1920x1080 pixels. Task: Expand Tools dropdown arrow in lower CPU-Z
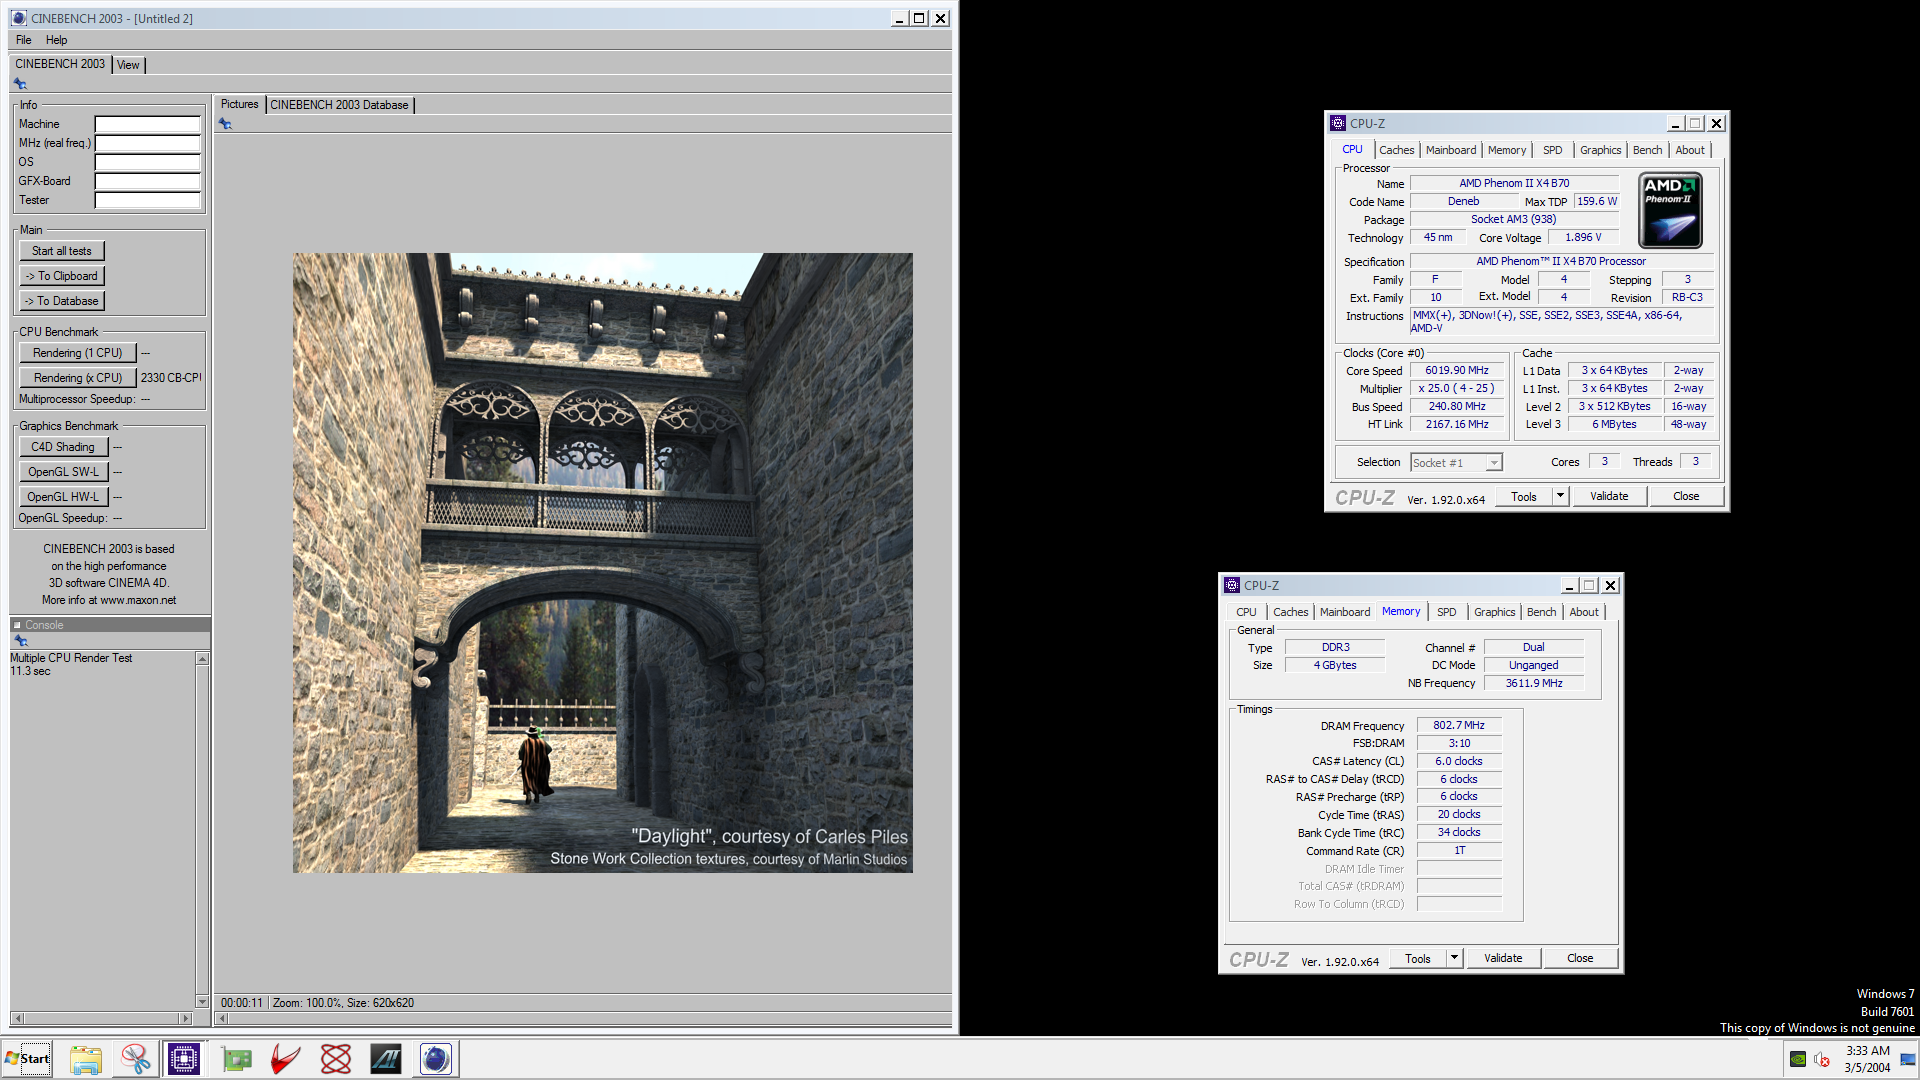click(x=1454, y=958)
